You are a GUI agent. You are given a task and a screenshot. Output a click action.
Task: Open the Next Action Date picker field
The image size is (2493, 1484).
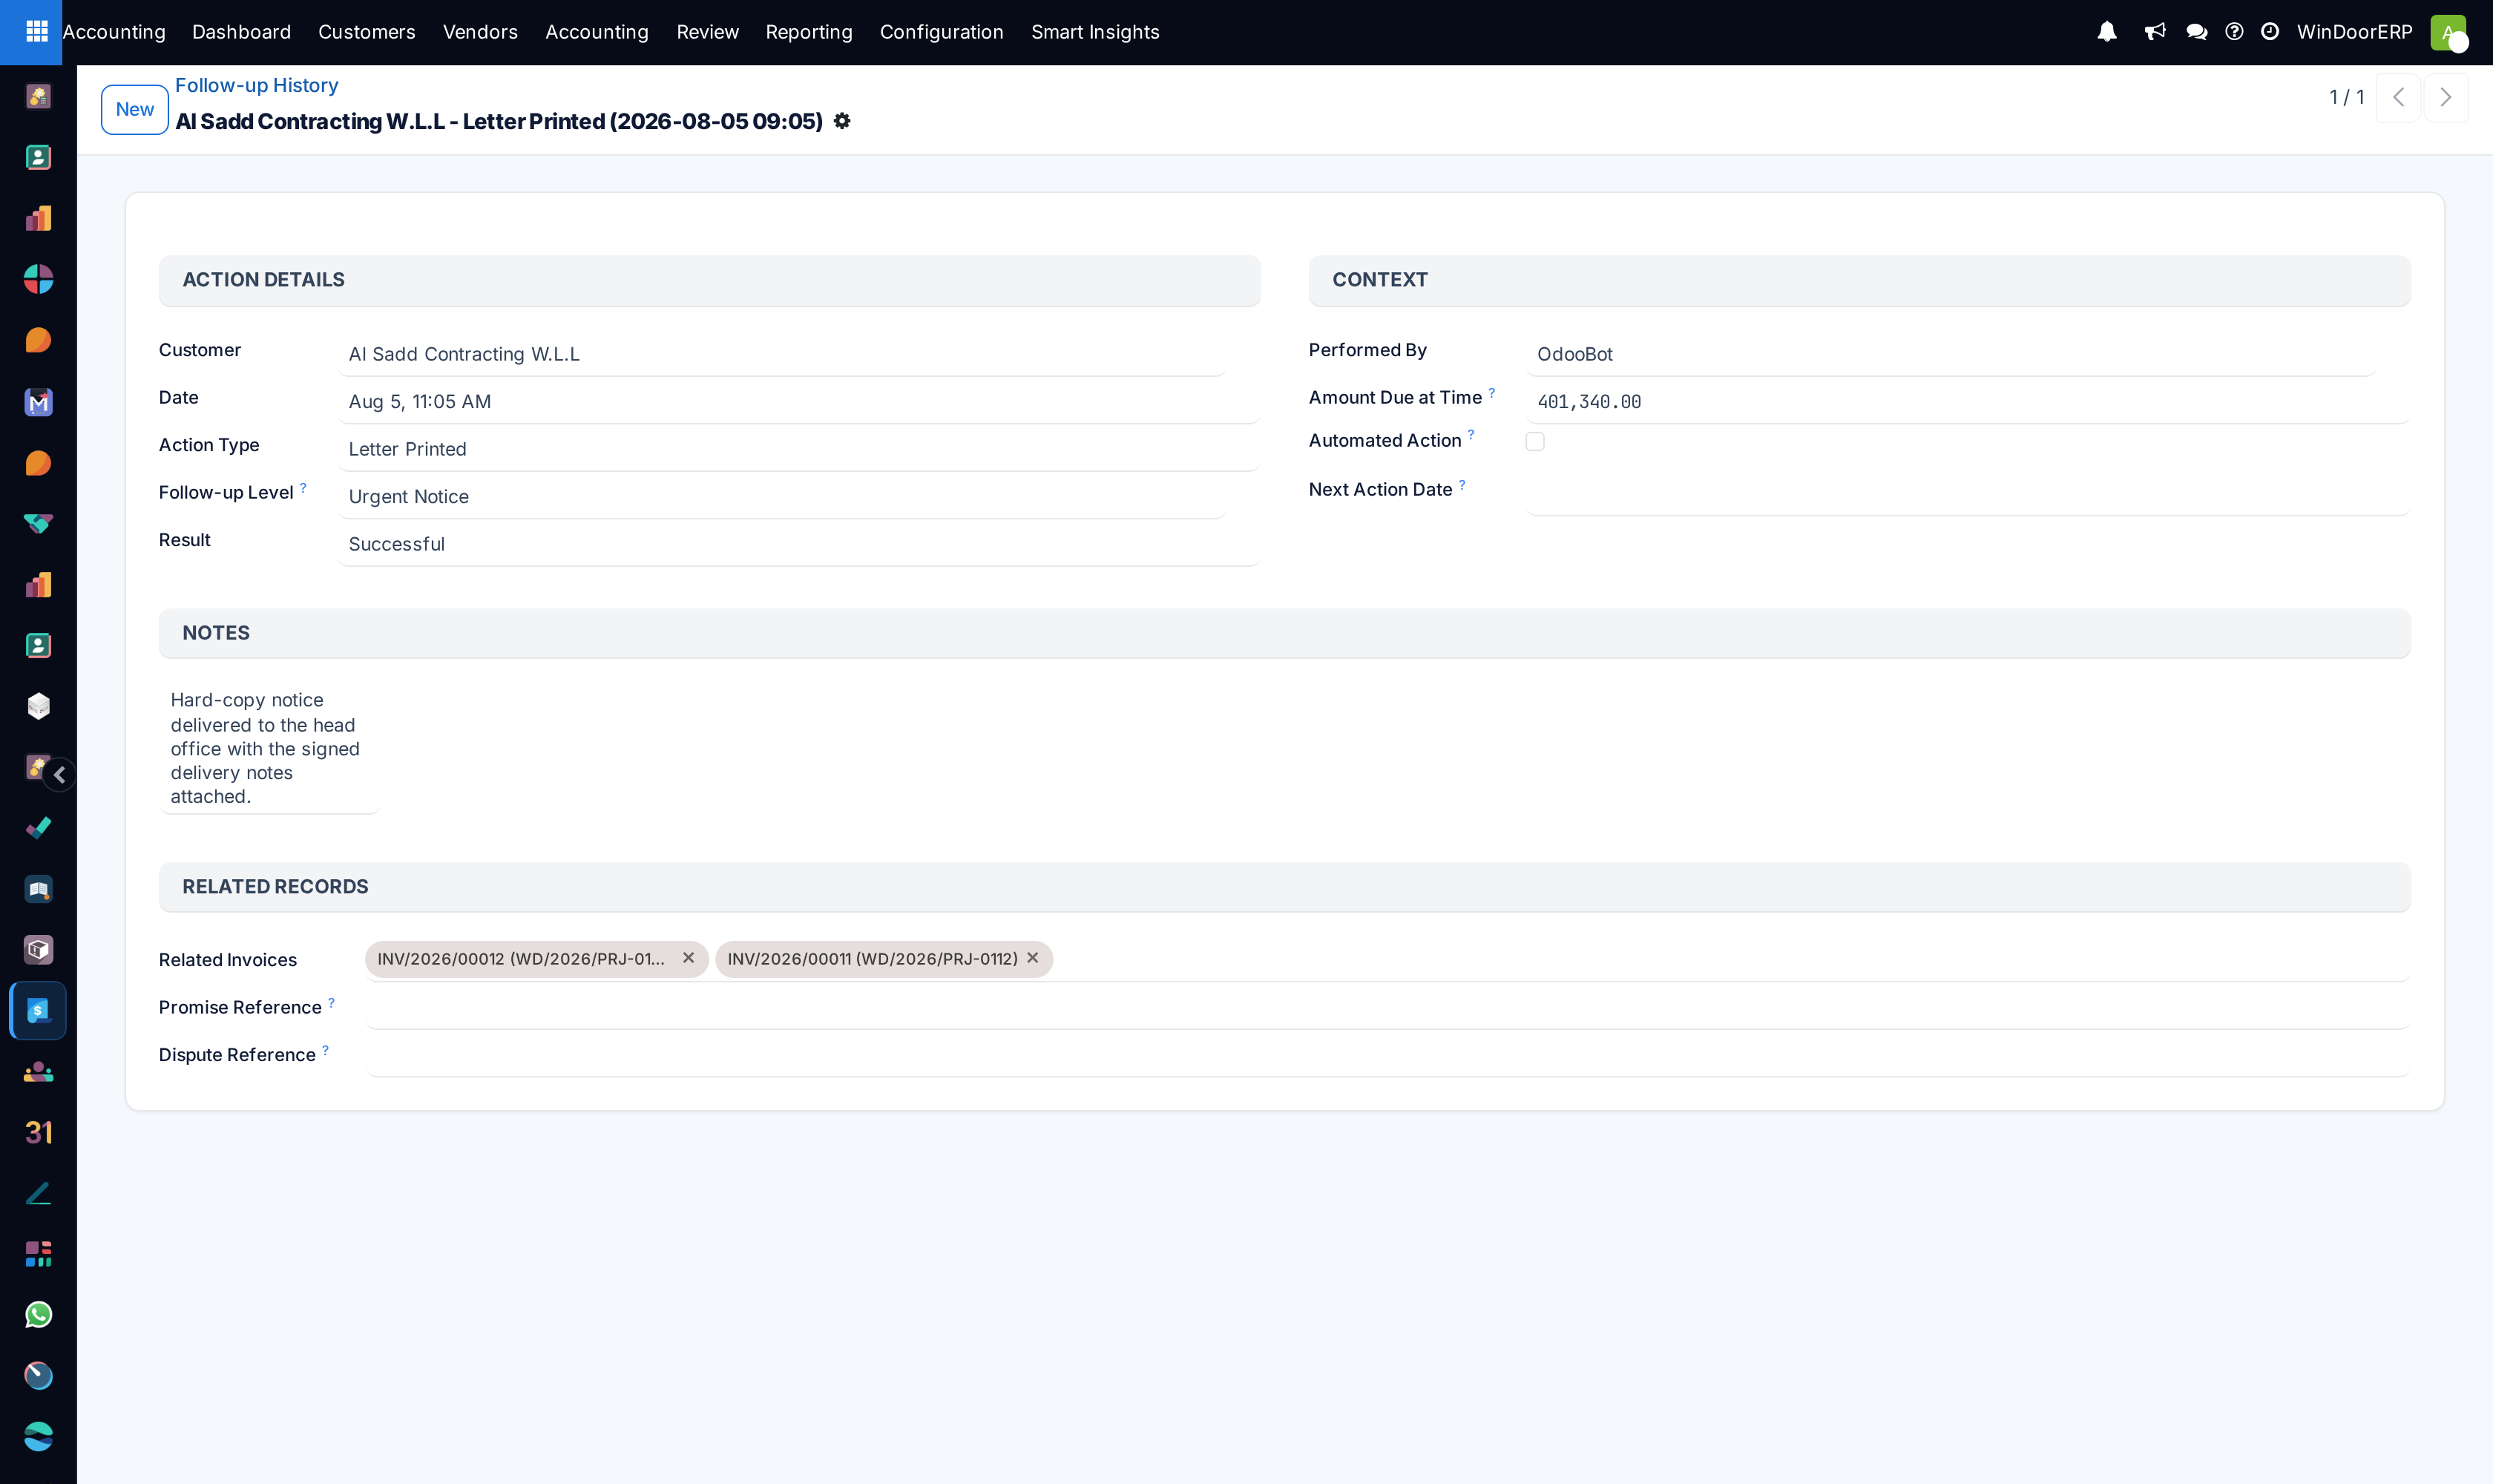1967,494
